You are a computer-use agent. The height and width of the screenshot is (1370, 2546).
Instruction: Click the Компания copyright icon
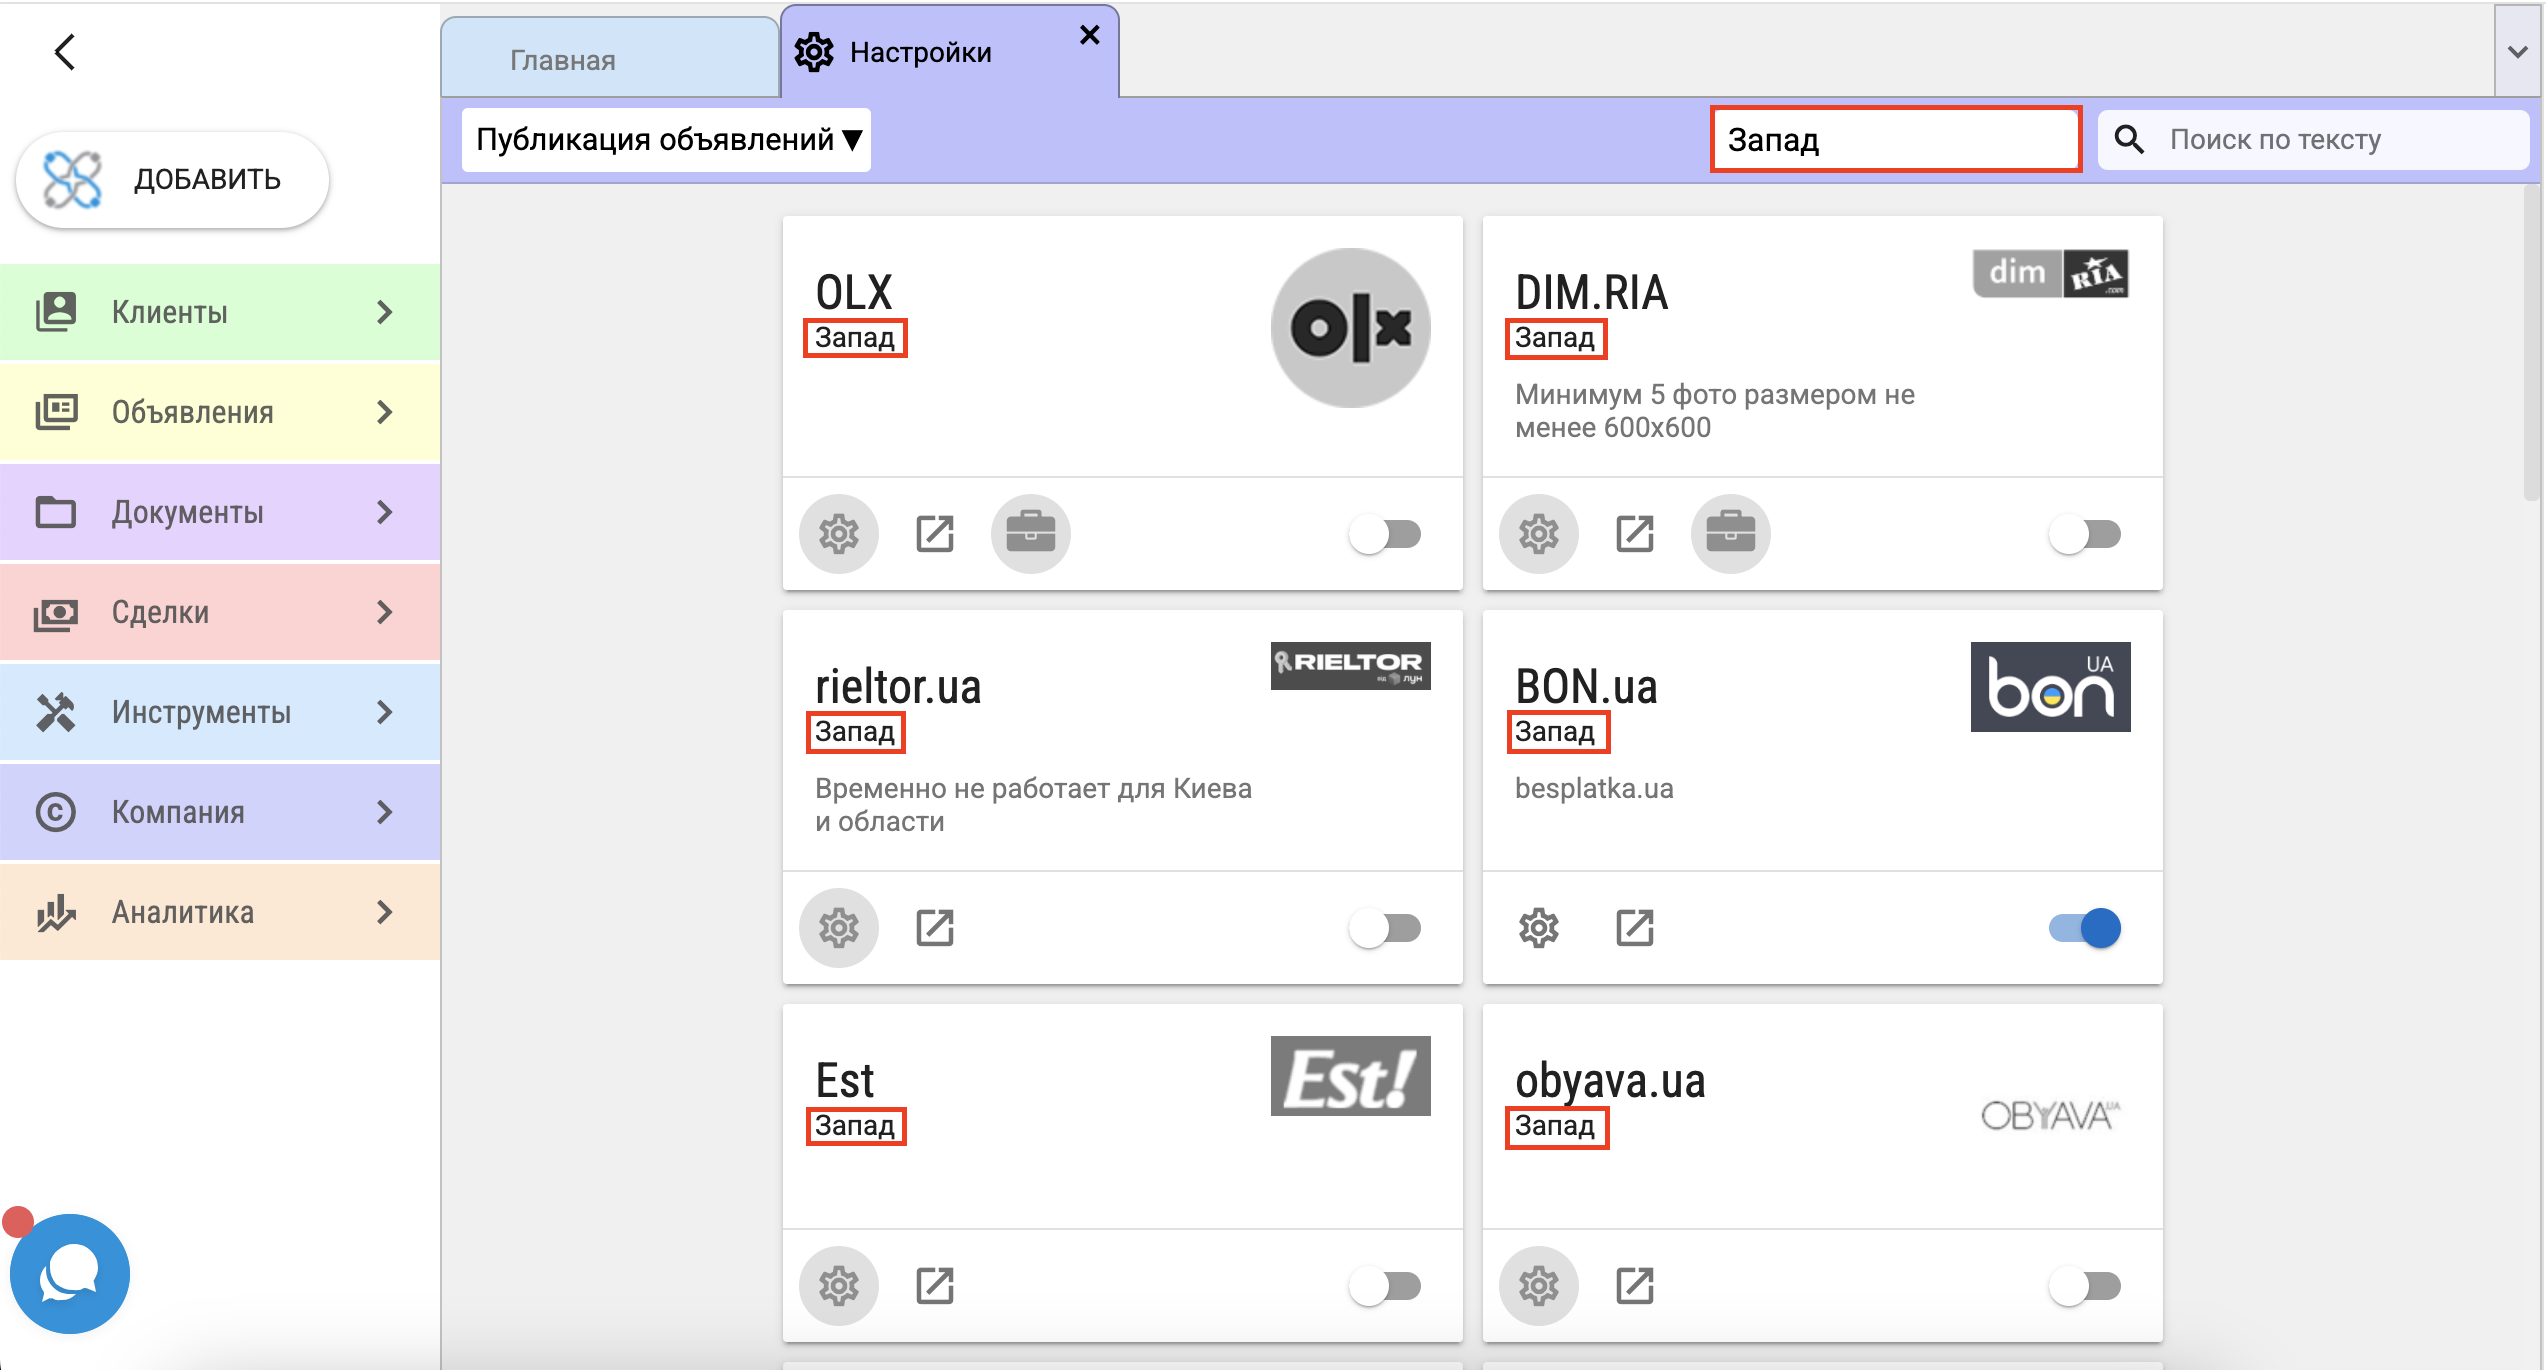coord(56,812)
